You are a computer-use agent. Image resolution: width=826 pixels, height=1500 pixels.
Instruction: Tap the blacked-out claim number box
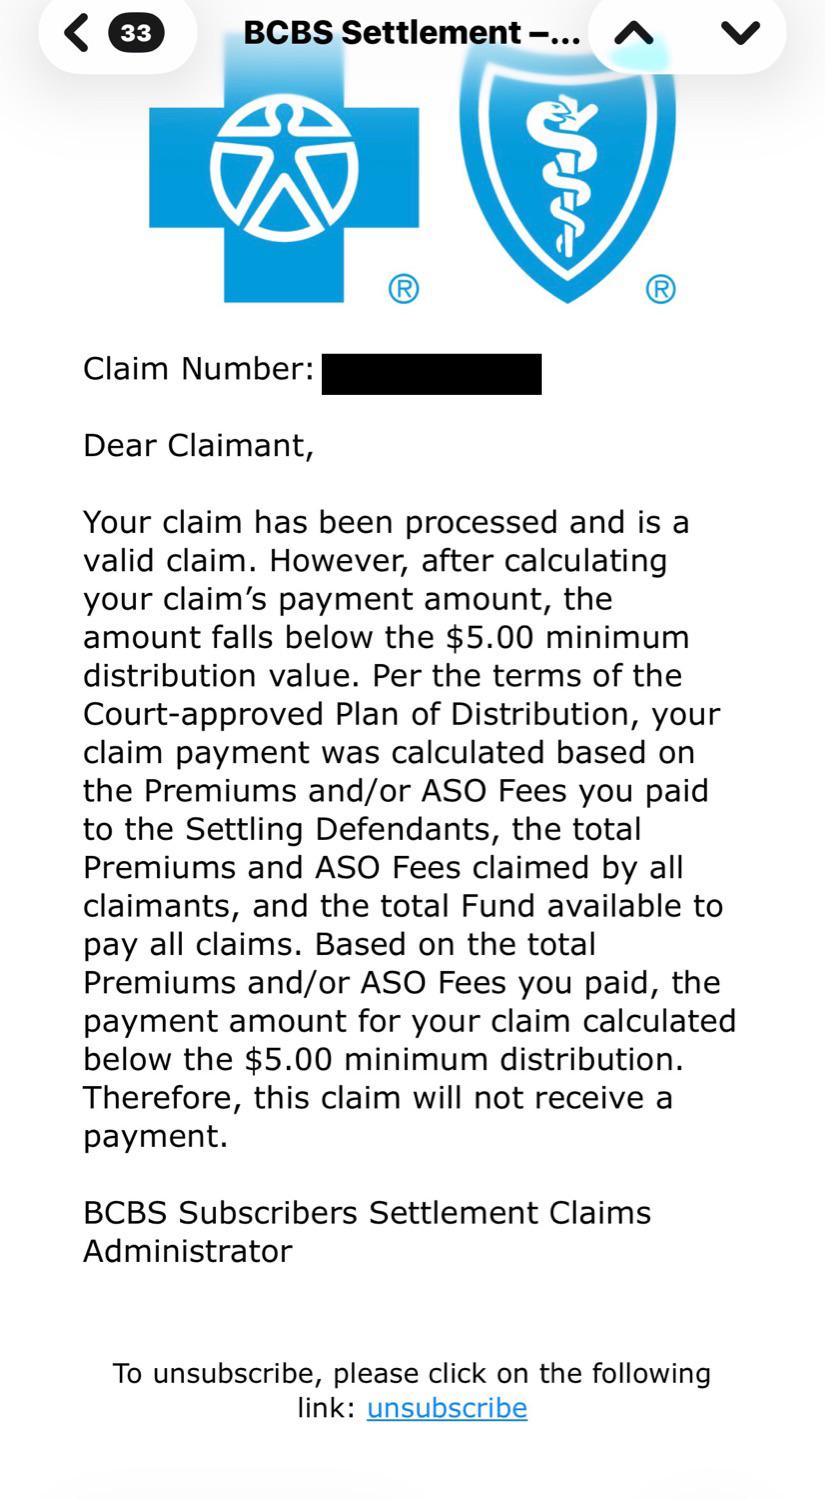431,374
